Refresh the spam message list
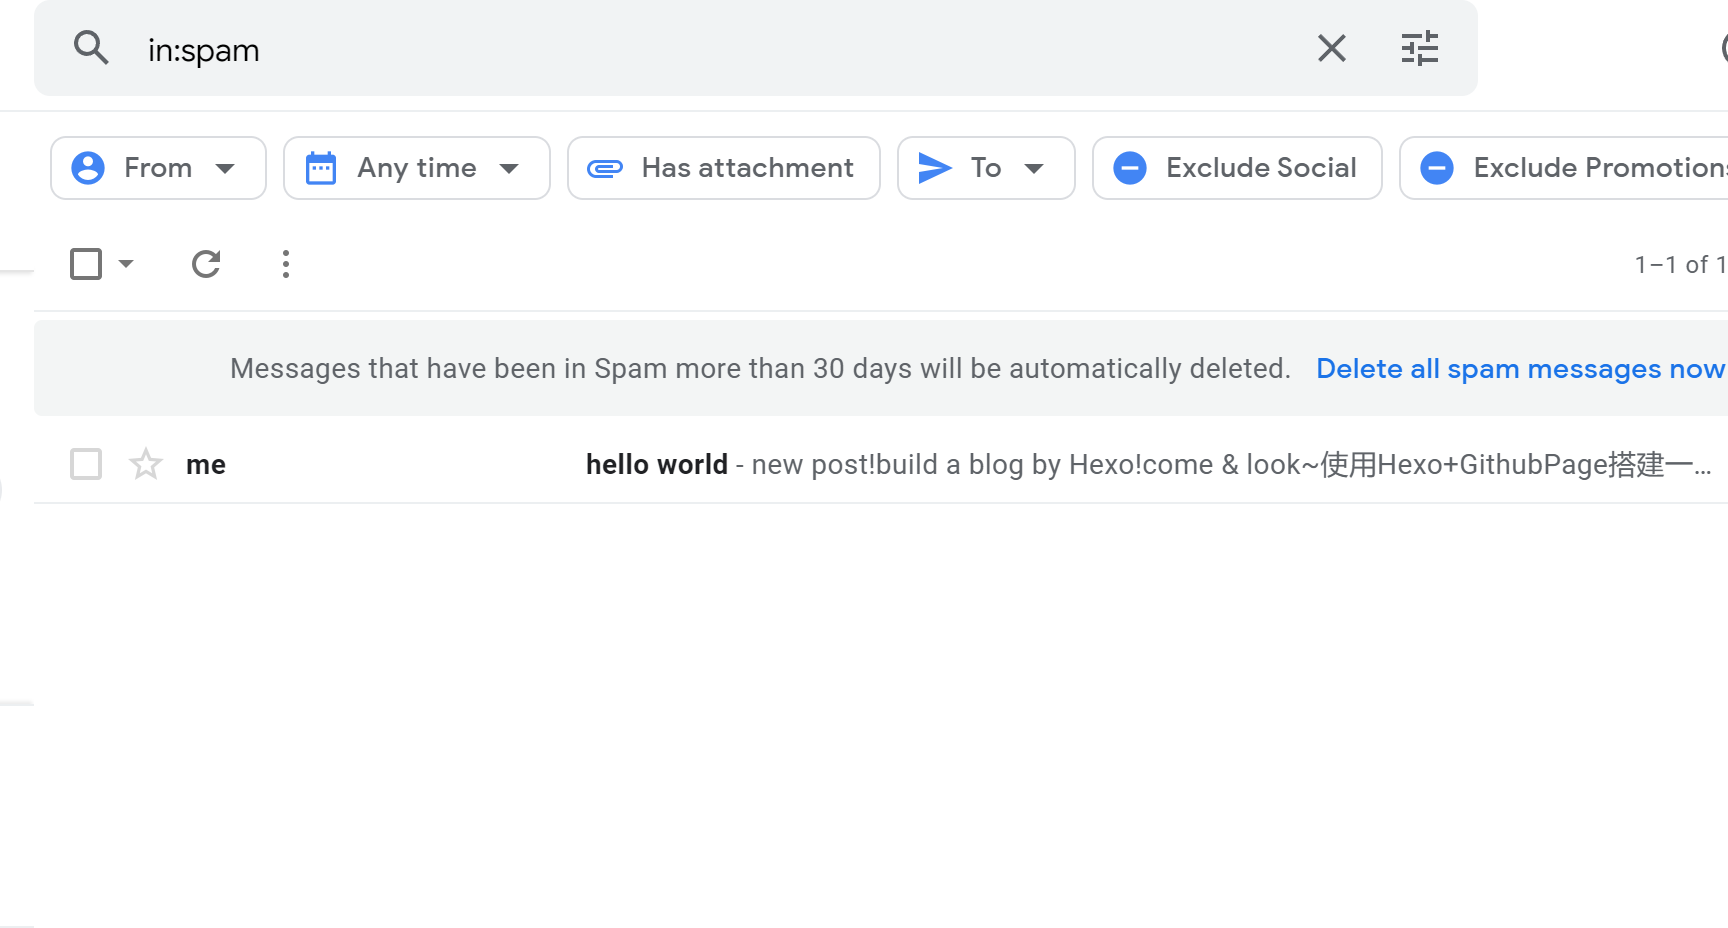This screenshot has height=928, width=1728. tap(206, 263)
